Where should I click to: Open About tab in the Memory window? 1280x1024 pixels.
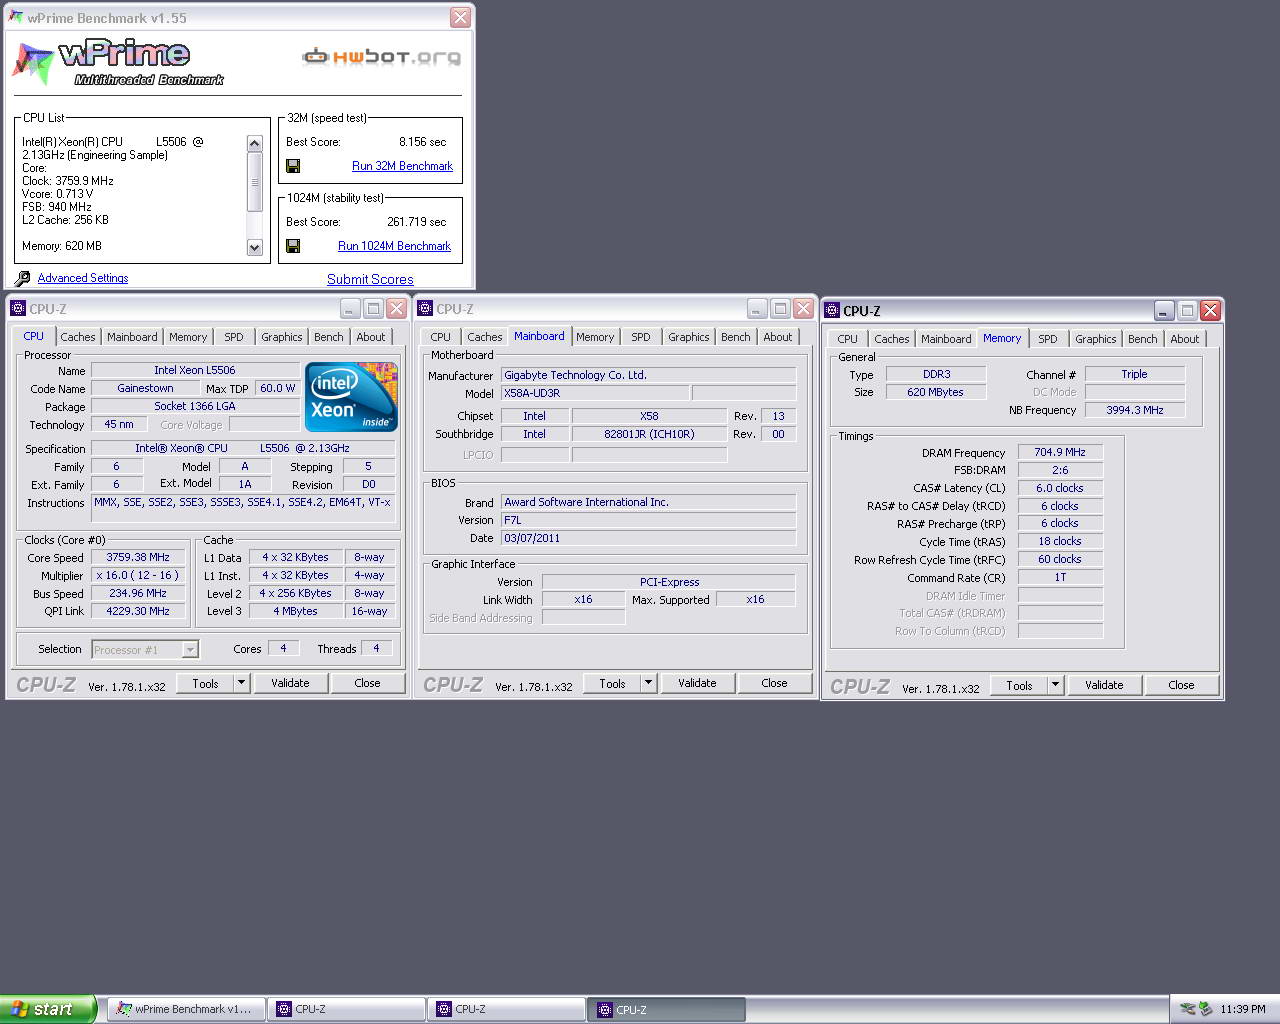pos(1185,339)
